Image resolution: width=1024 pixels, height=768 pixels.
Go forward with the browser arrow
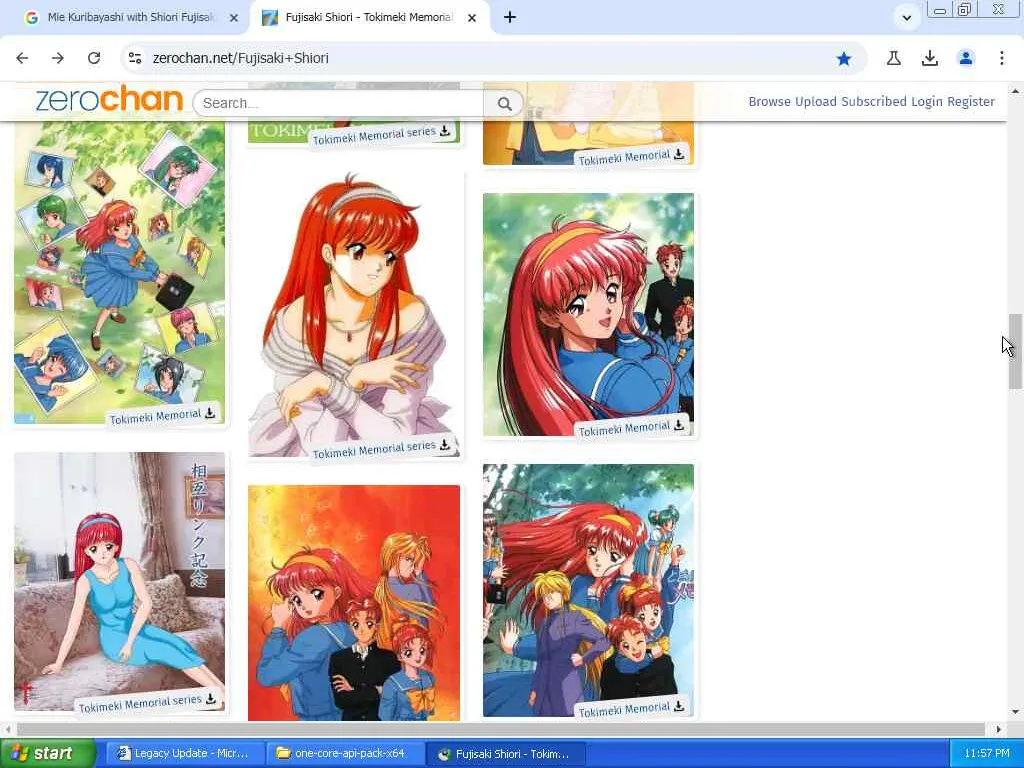pyautogui.click(x=58, y=58)
